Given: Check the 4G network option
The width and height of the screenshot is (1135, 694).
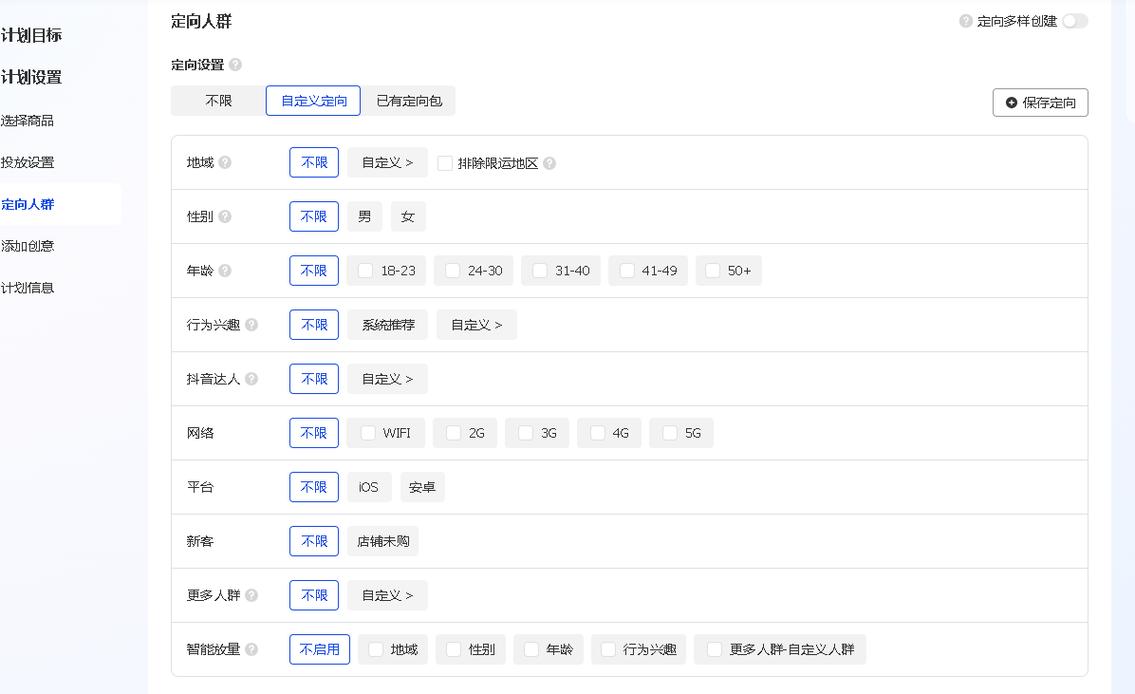Looking at the screenshot, I should 597,433.
